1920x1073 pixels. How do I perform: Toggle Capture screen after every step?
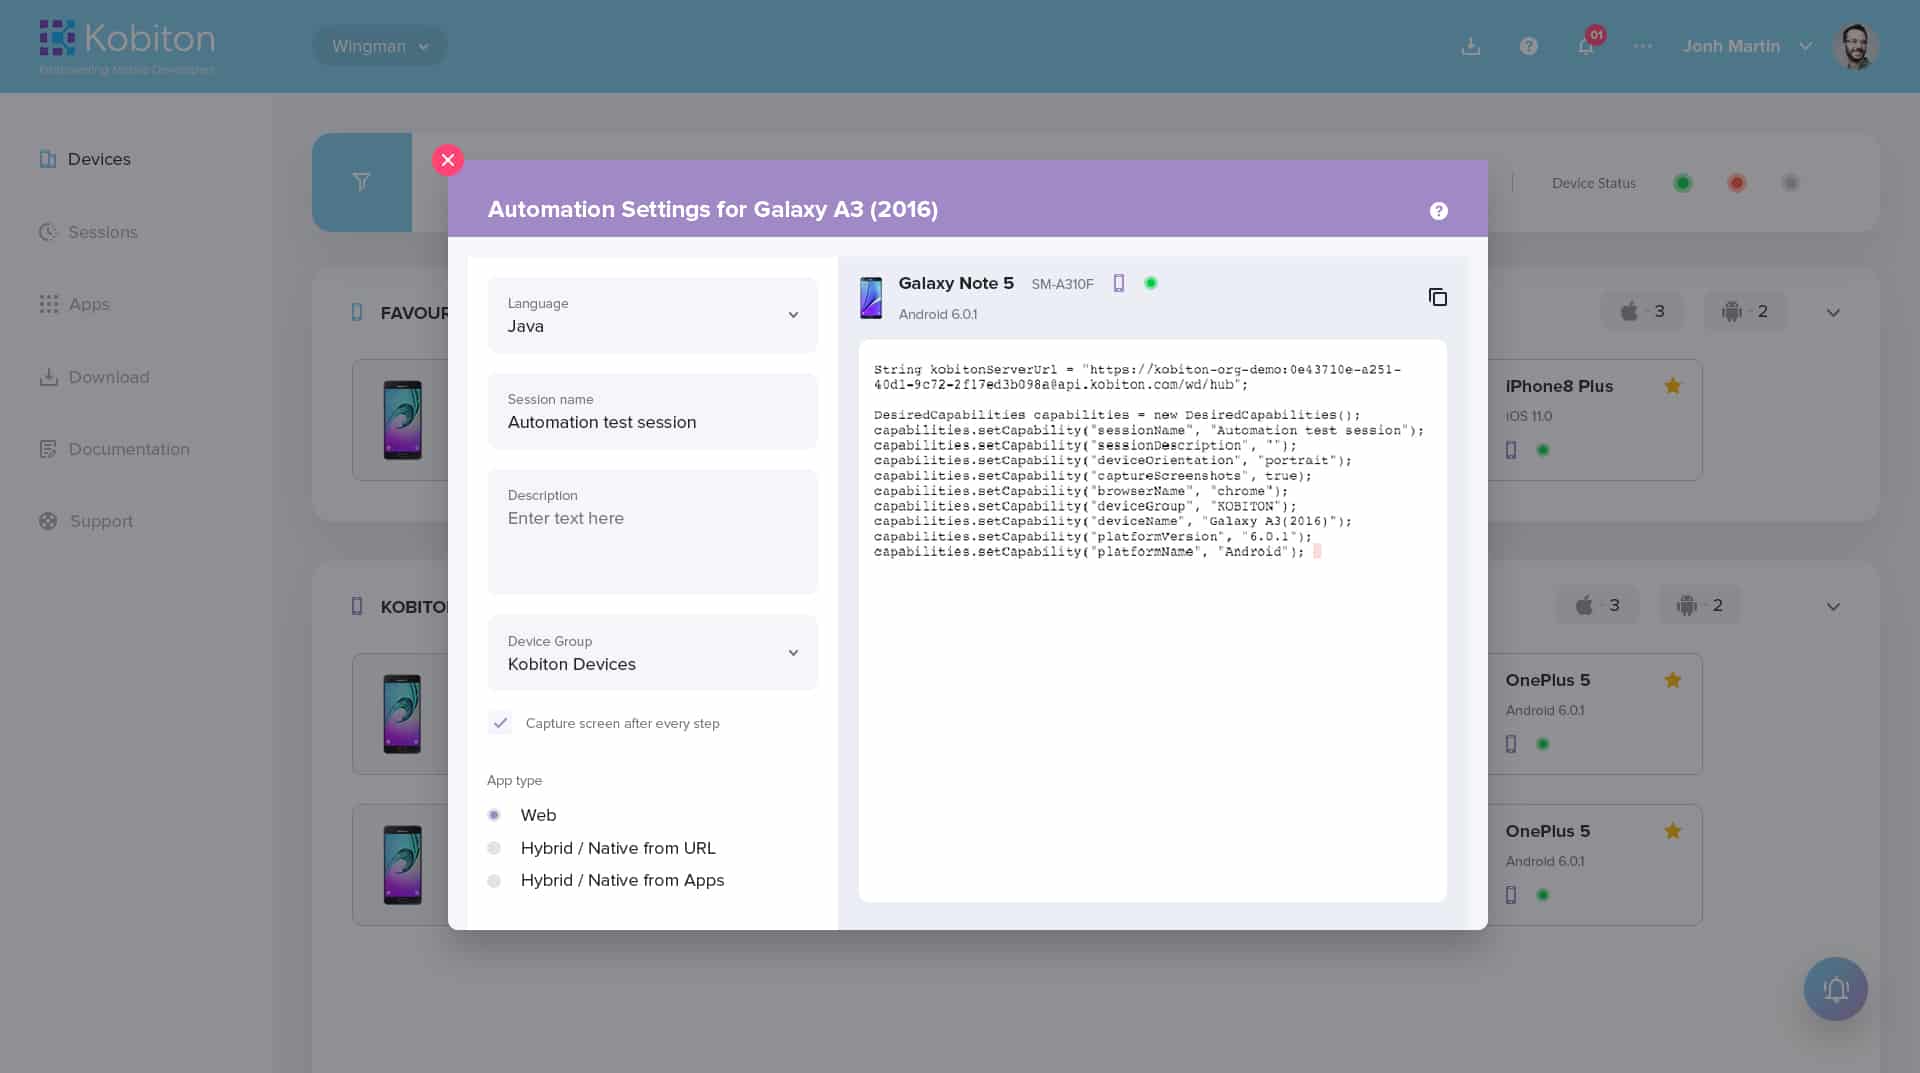click(x=500, y=723)
